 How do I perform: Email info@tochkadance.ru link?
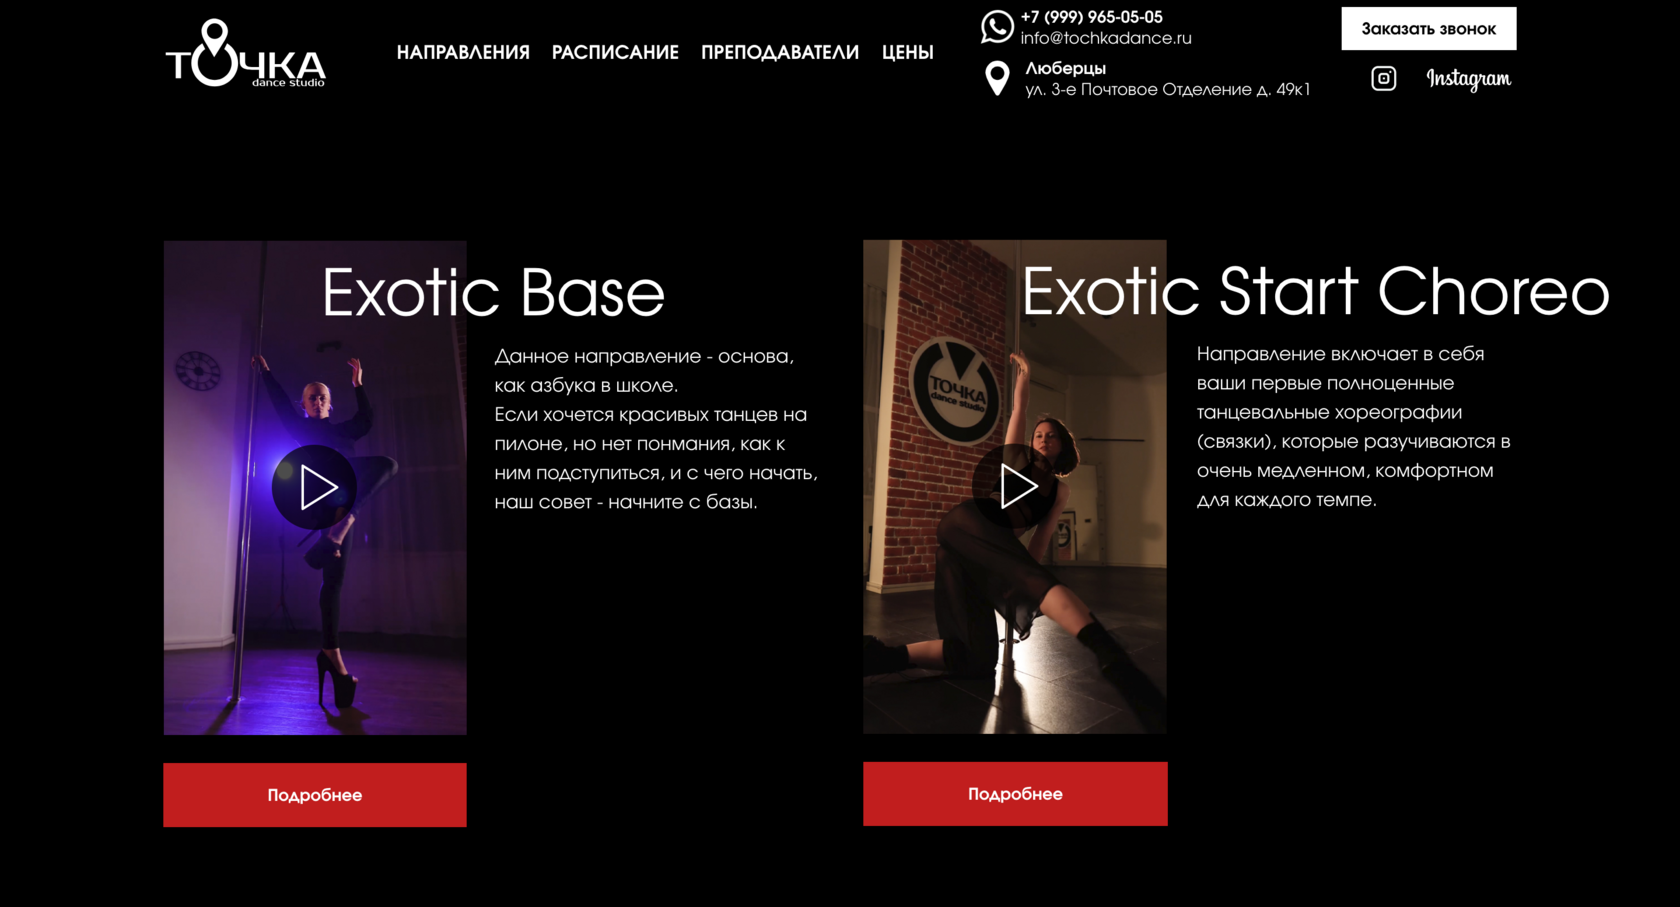pos(1106,38)
